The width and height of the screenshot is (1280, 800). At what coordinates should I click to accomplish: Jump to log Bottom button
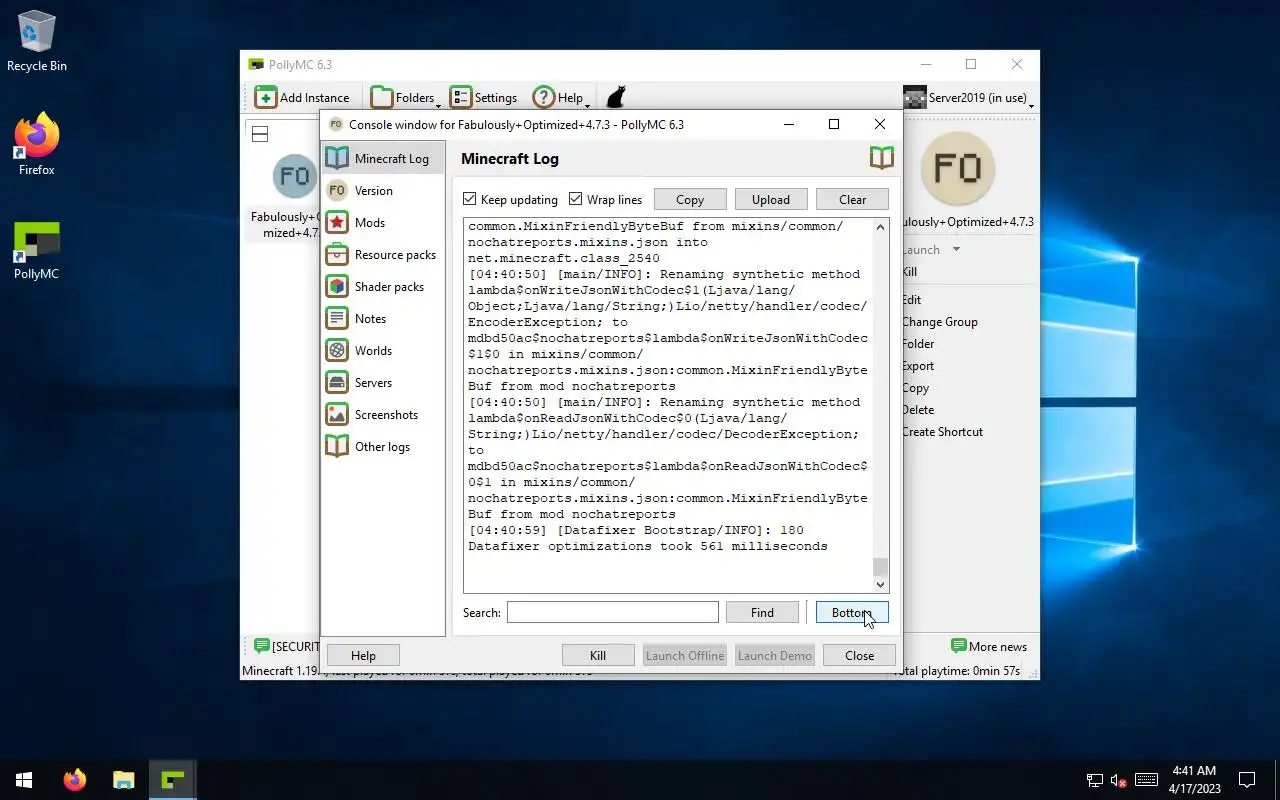click(x=852, y=612)
